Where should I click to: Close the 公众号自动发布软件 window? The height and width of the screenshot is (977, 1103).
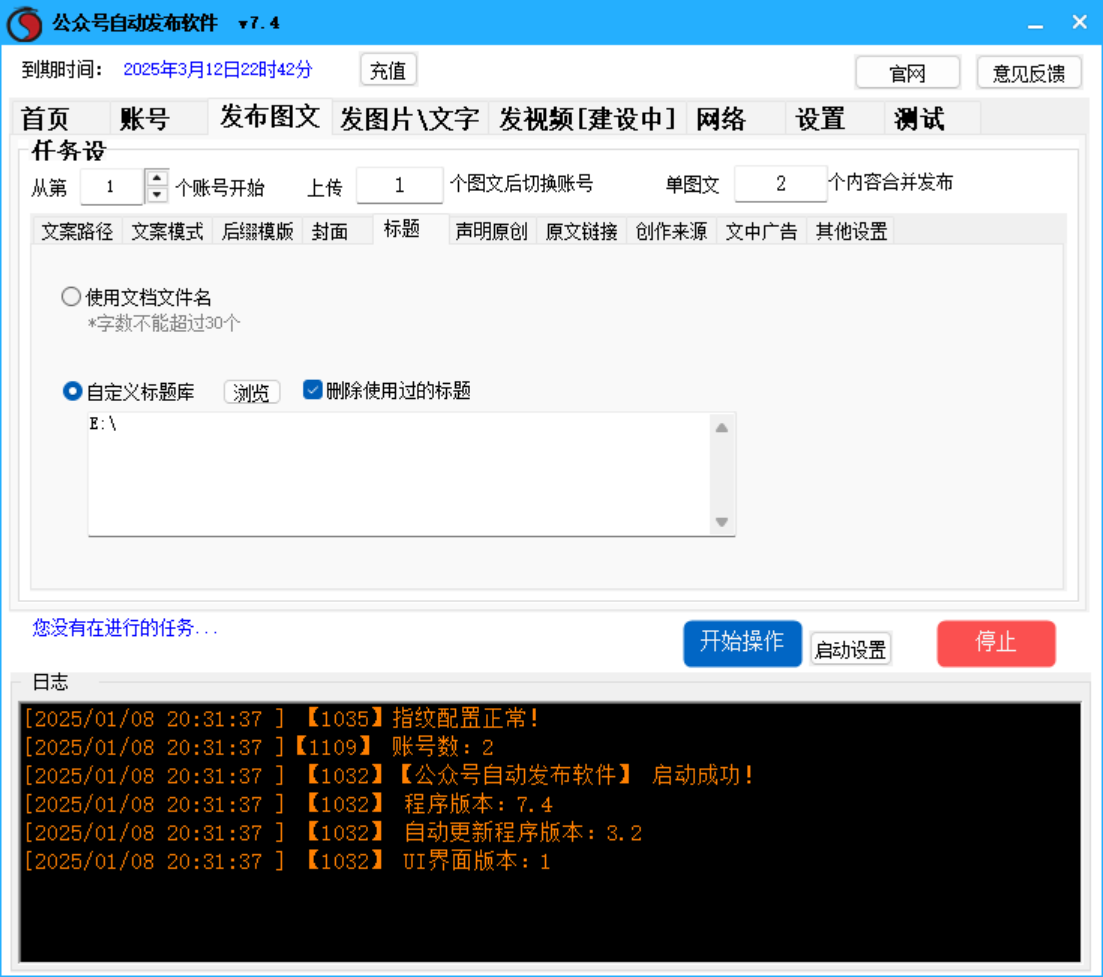(1080, 23)
